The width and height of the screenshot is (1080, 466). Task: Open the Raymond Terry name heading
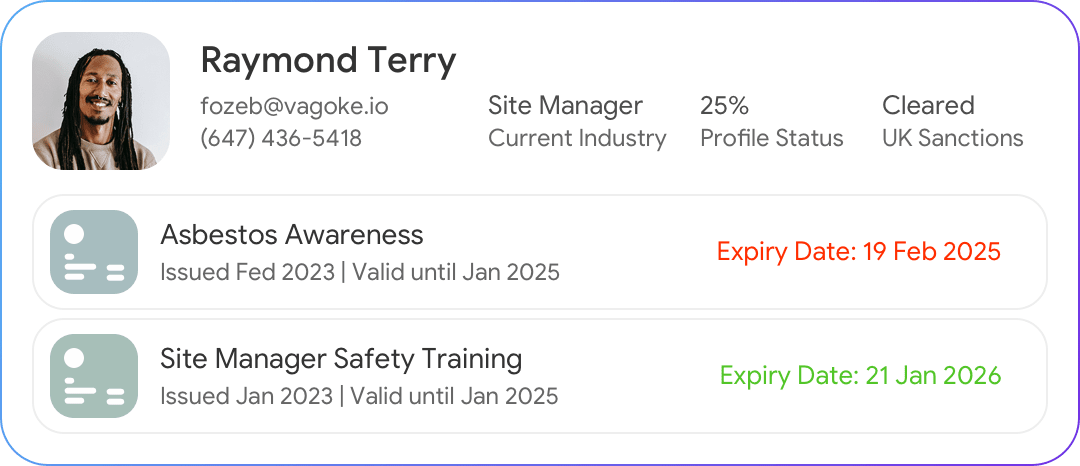tap(329, 61)
